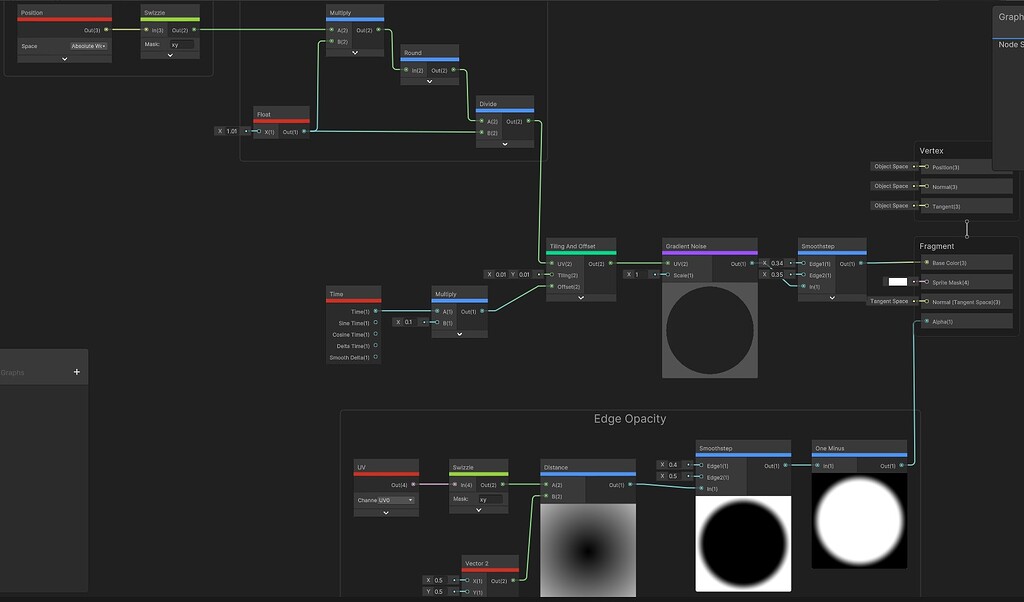Open the Channel dropdown on the UV node
Screen dimensions: 1024x602
(x=384, y=499)
